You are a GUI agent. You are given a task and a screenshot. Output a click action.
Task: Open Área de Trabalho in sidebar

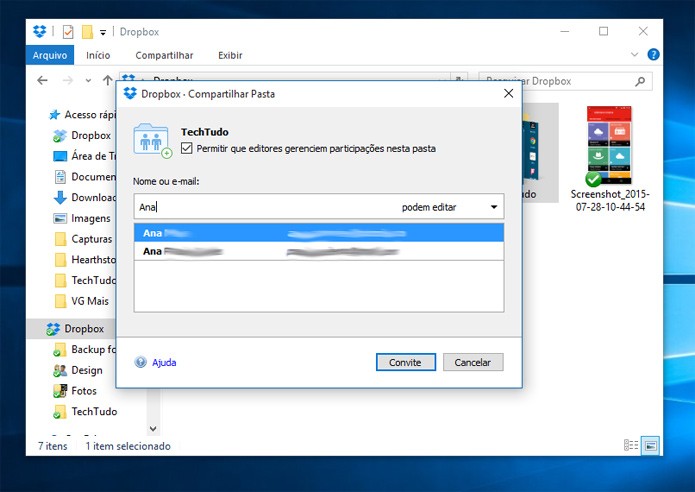(84, 156)
